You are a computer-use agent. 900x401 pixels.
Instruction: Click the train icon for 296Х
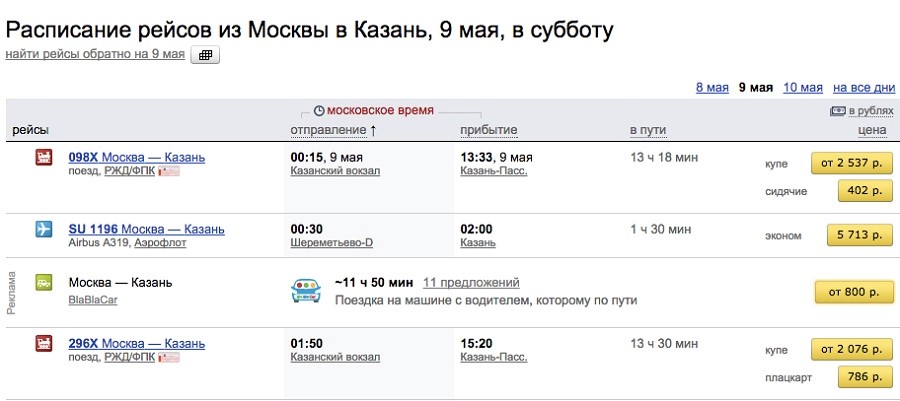pyautogui.click(x=43, y=345)
